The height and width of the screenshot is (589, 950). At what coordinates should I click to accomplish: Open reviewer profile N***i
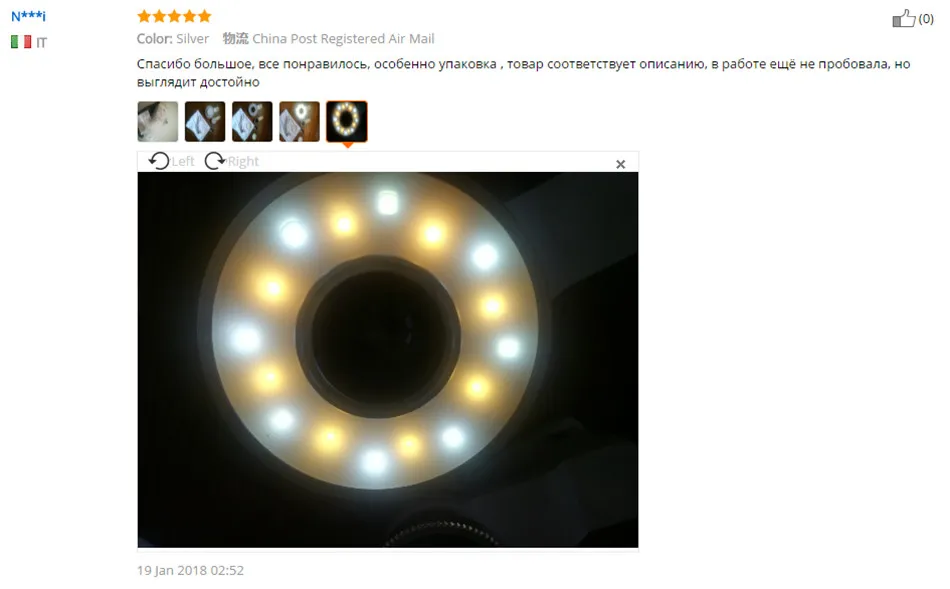[28, 16]
